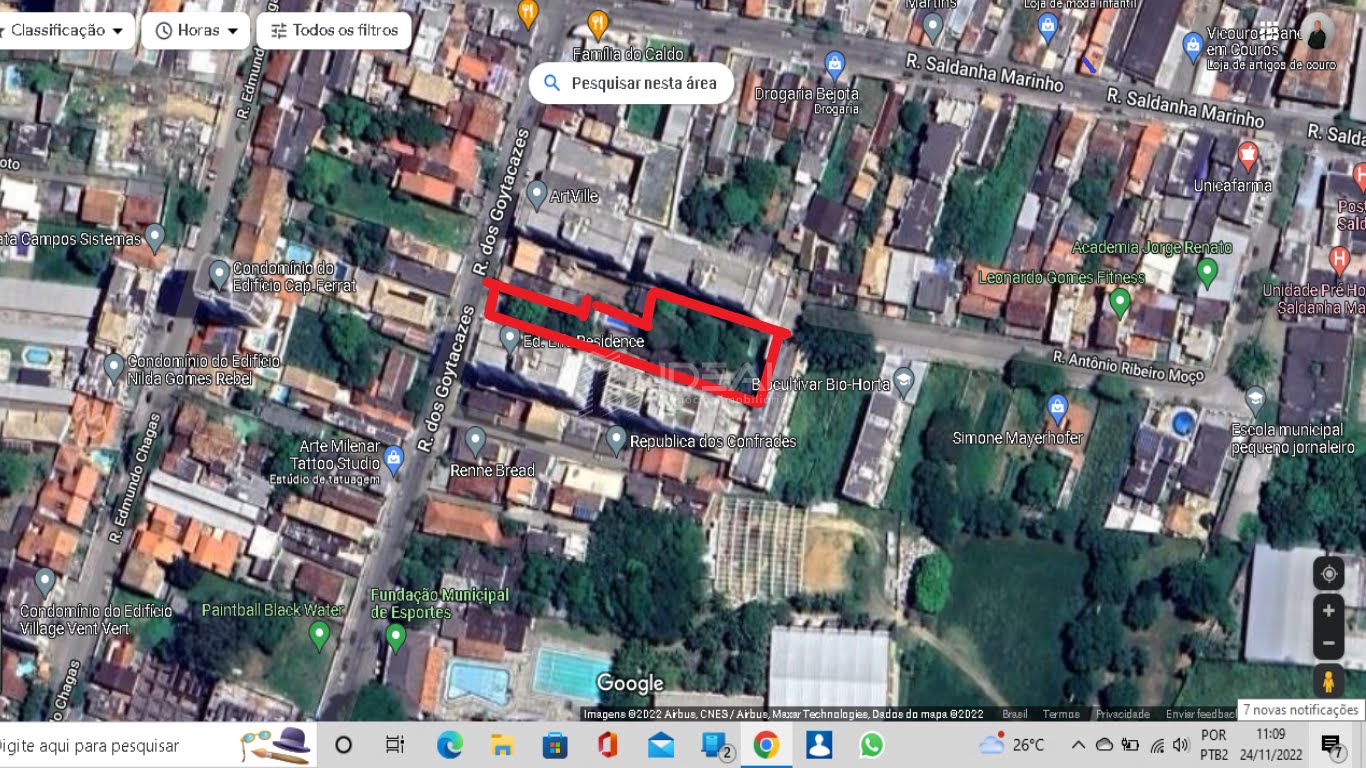
Task: Open File Explorer from the taskbar
Action: 503,745
